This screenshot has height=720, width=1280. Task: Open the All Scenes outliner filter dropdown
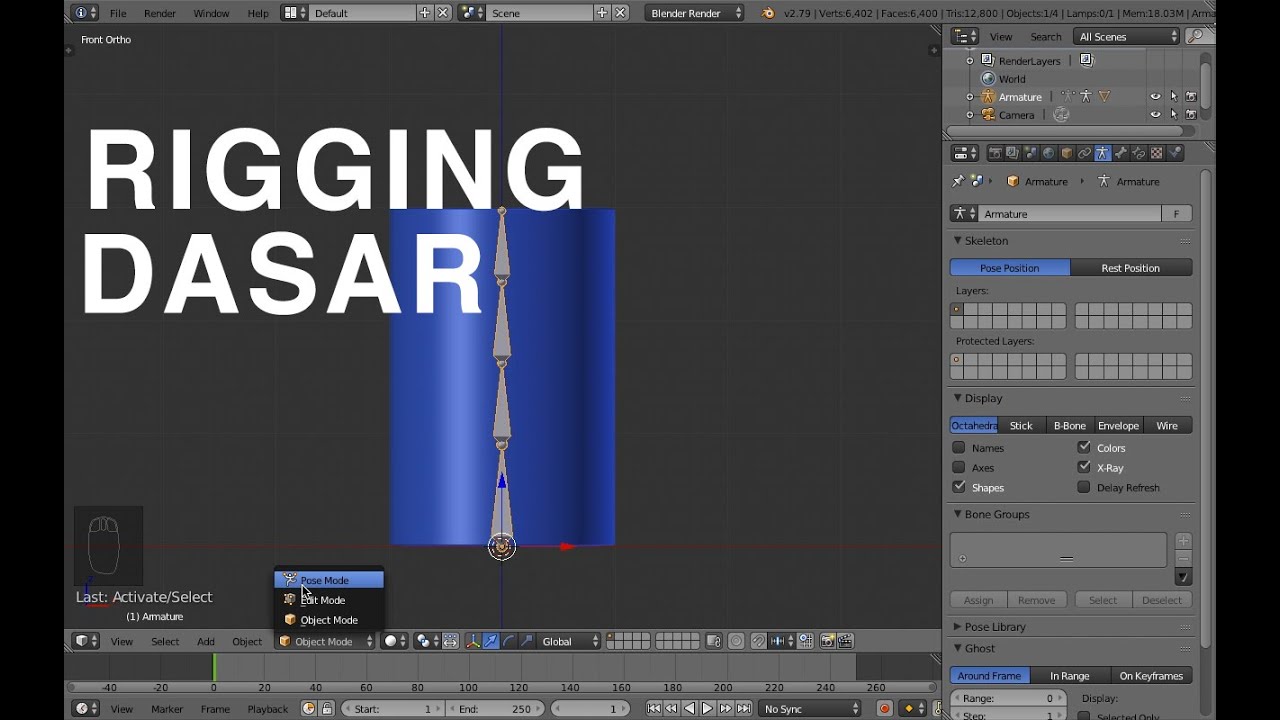coord(1127,36)
